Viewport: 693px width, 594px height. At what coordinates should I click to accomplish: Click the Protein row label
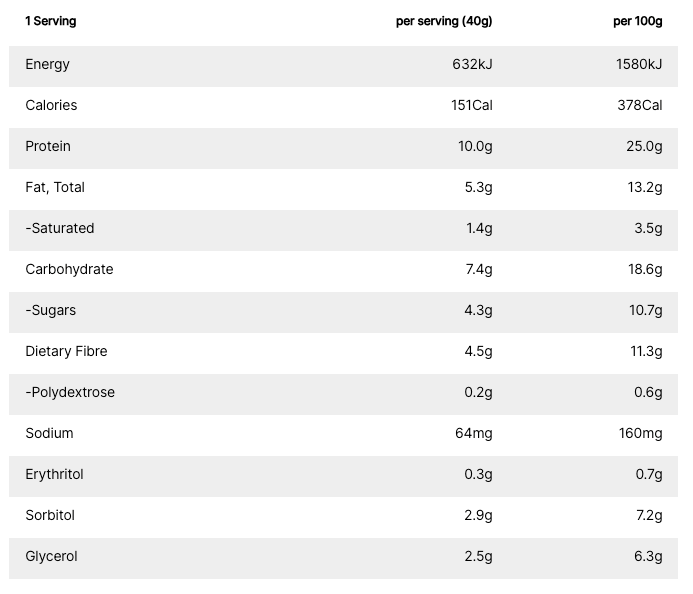48,146
